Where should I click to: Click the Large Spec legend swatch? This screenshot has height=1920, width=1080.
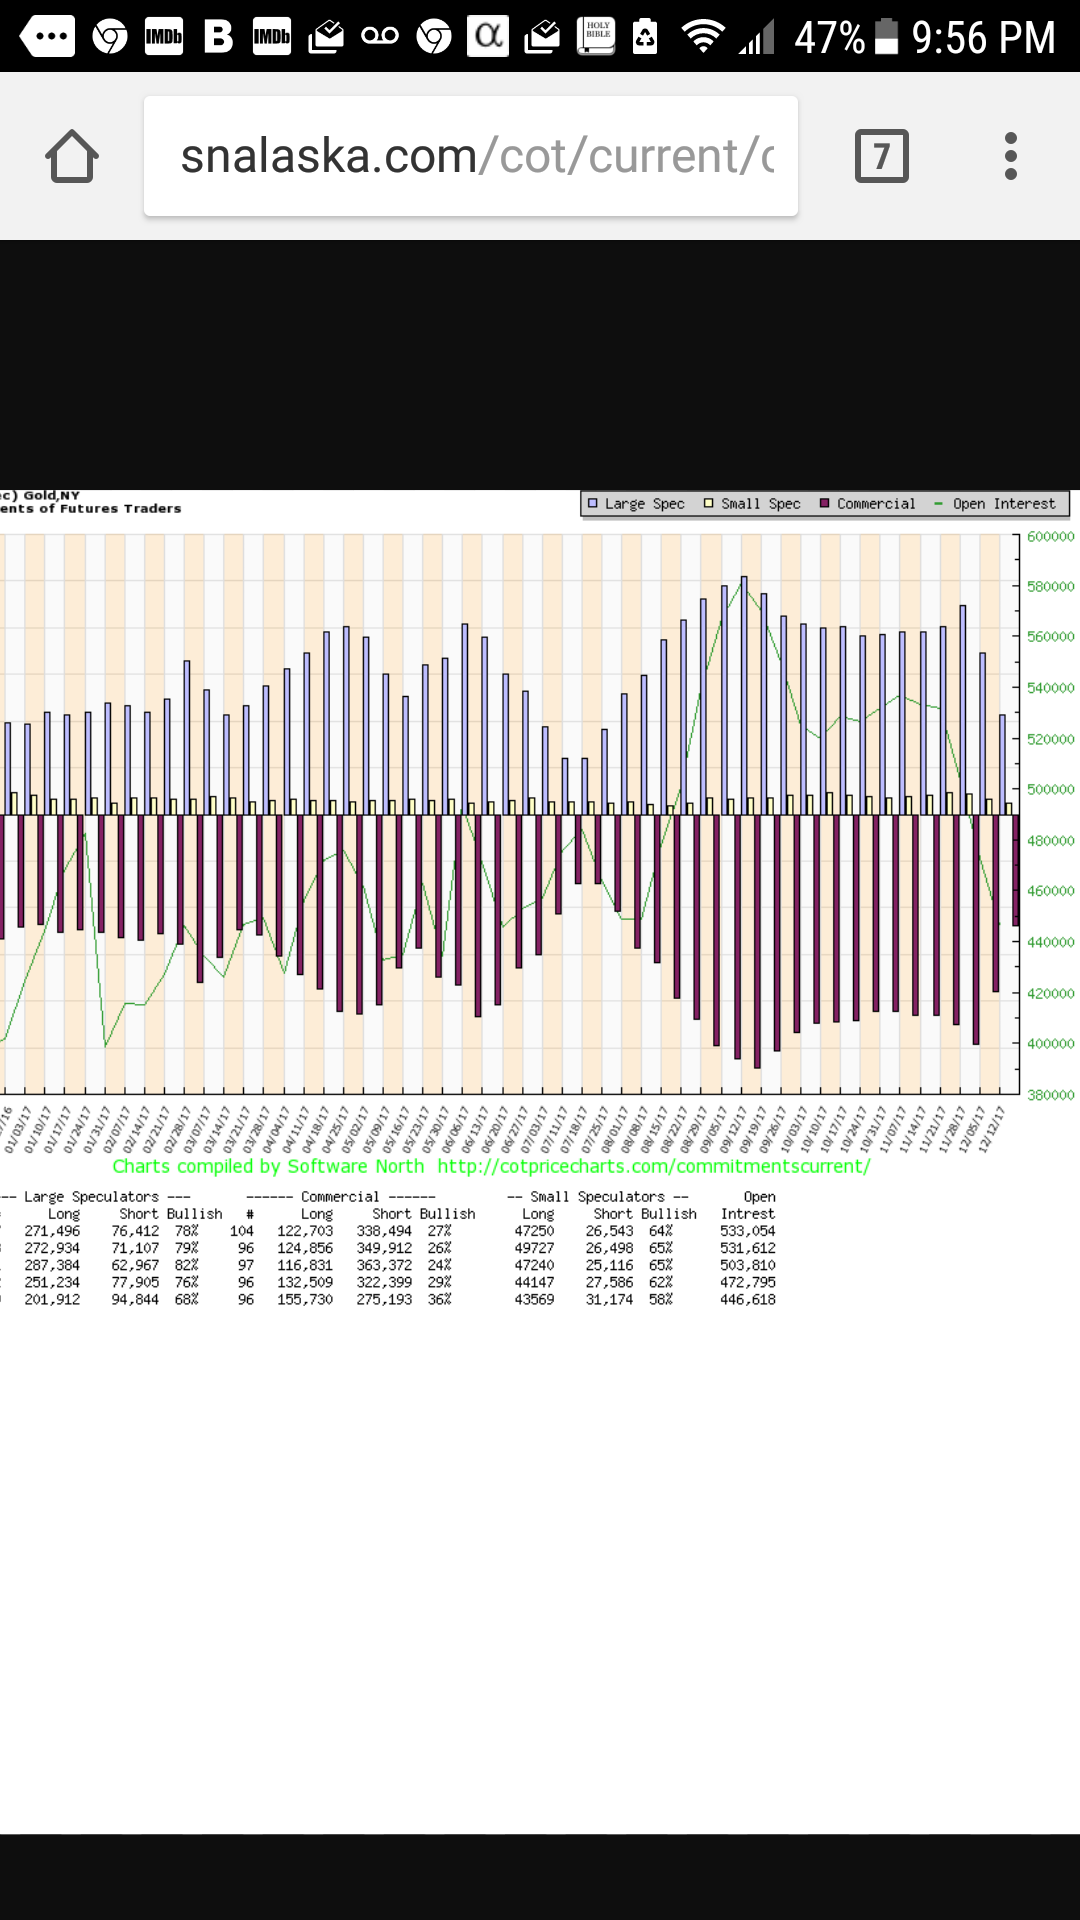pos(593,504)
